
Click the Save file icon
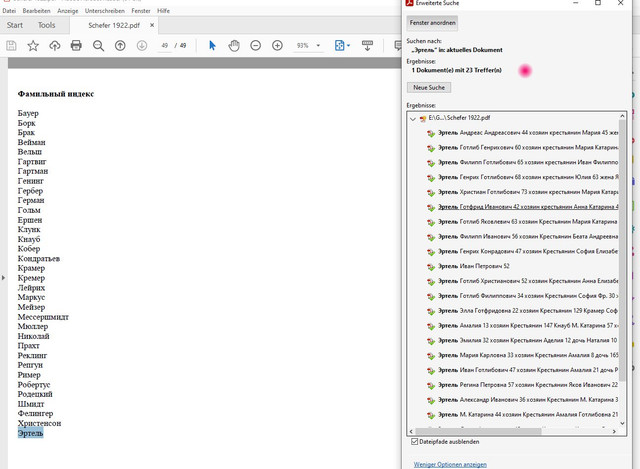11,45
